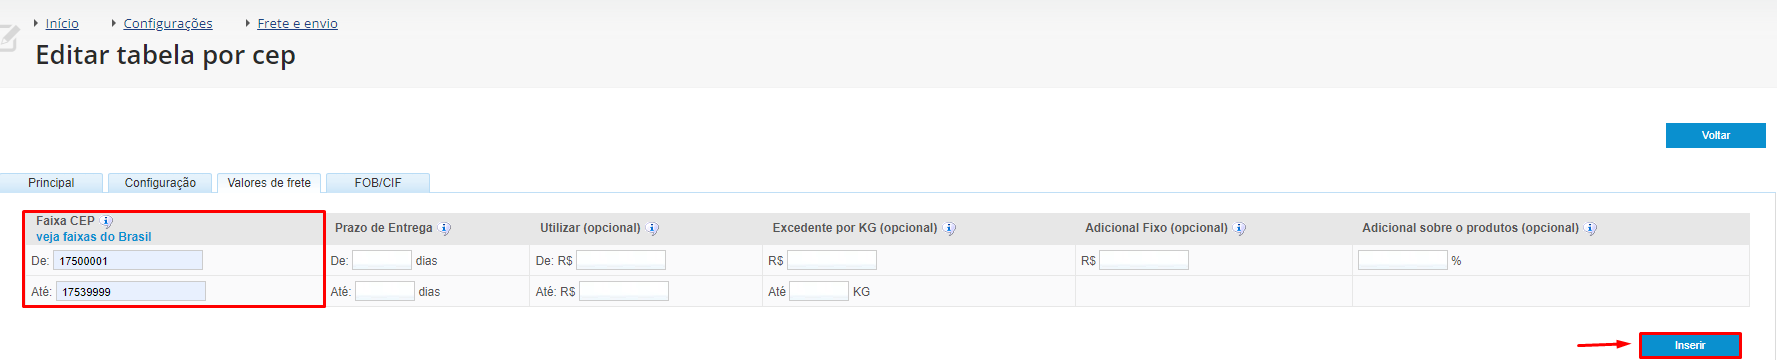
Task: Select the FOB/CIF tab
Action: (x=378, y=183)
